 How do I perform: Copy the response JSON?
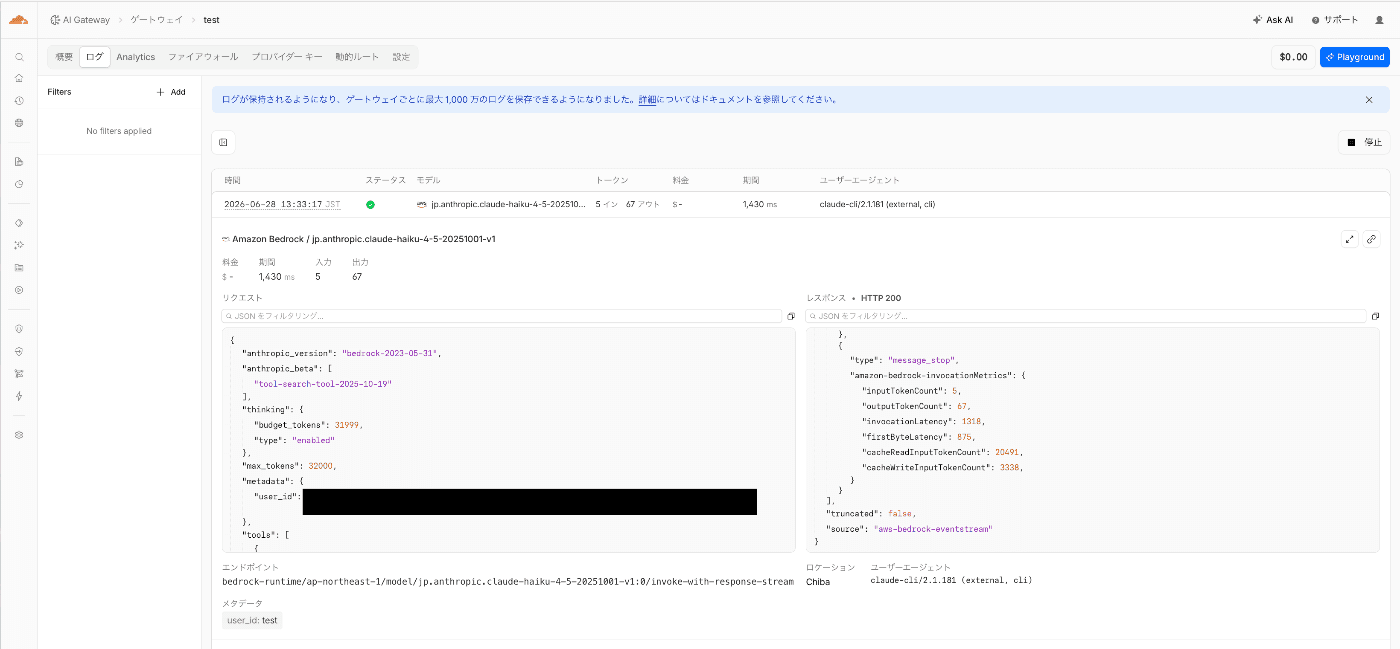pyautogui.click(x=1375, y=316)
